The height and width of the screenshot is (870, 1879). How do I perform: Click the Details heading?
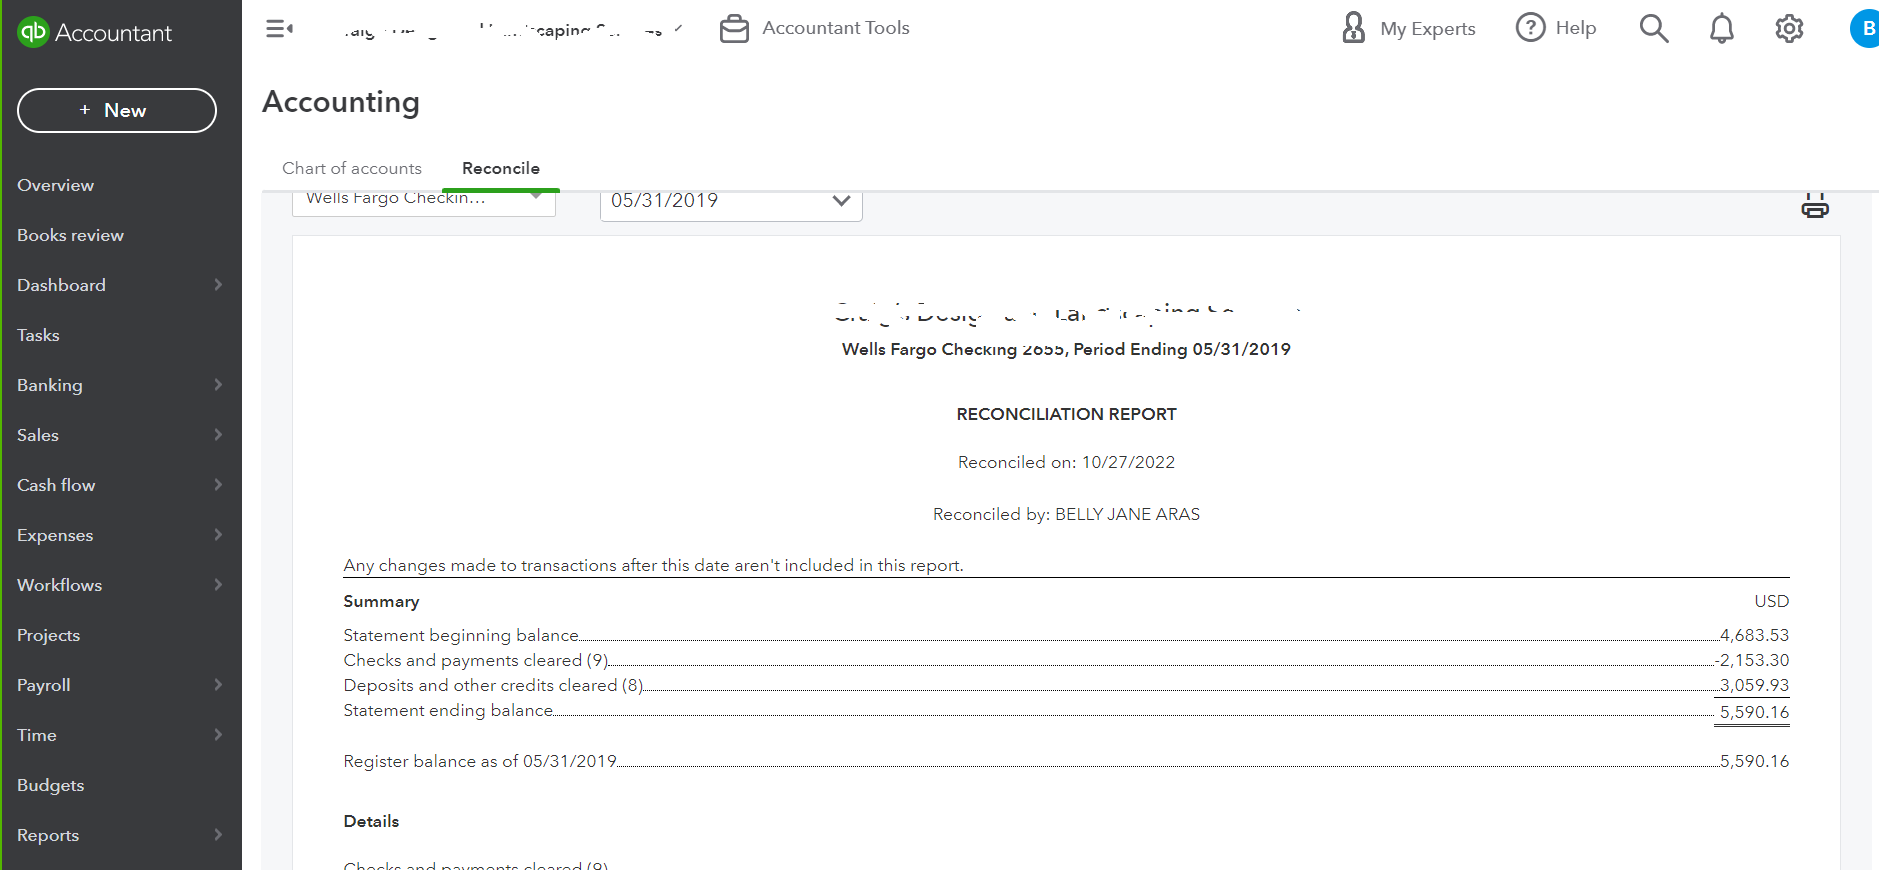pos(371,821)
